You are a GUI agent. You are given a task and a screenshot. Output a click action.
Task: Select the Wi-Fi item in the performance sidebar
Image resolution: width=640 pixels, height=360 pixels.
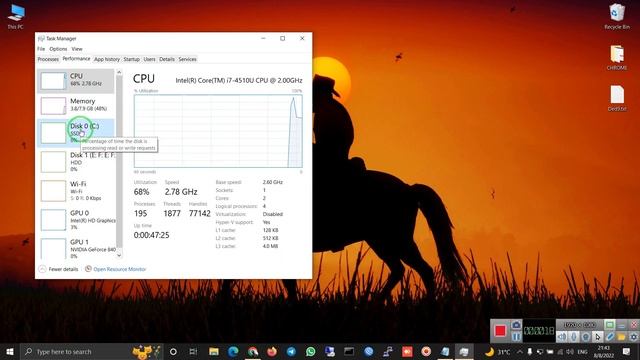(x=76, y=191)
